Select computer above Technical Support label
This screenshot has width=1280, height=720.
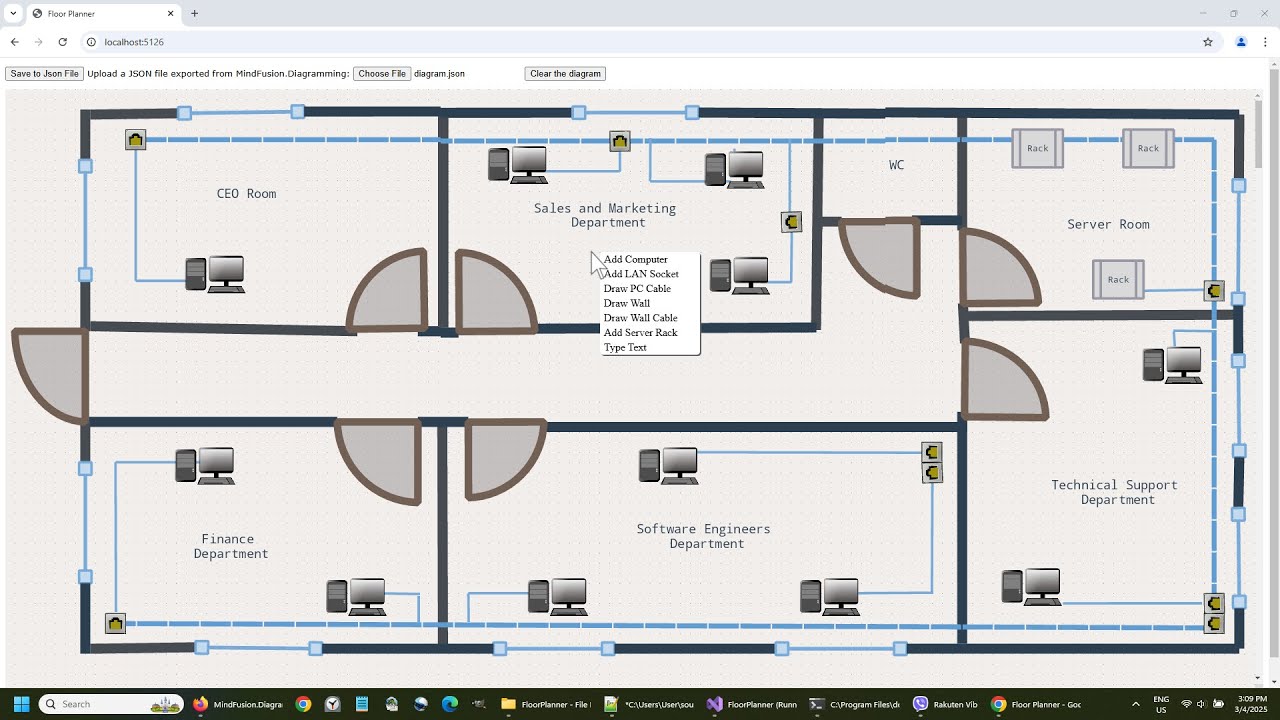pos(1172,365)
